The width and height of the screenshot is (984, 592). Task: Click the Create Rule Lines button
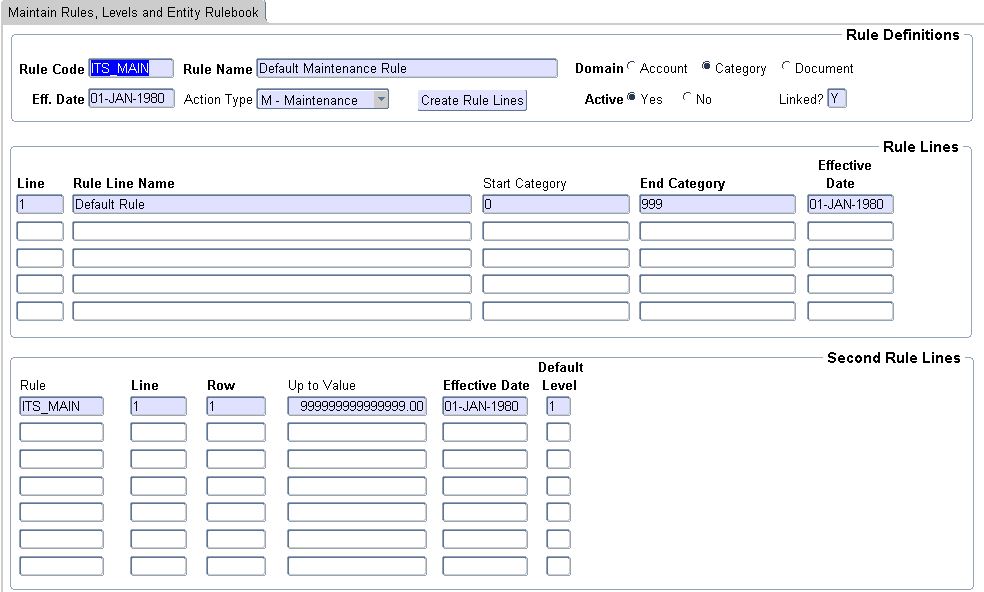pos(472,100)
